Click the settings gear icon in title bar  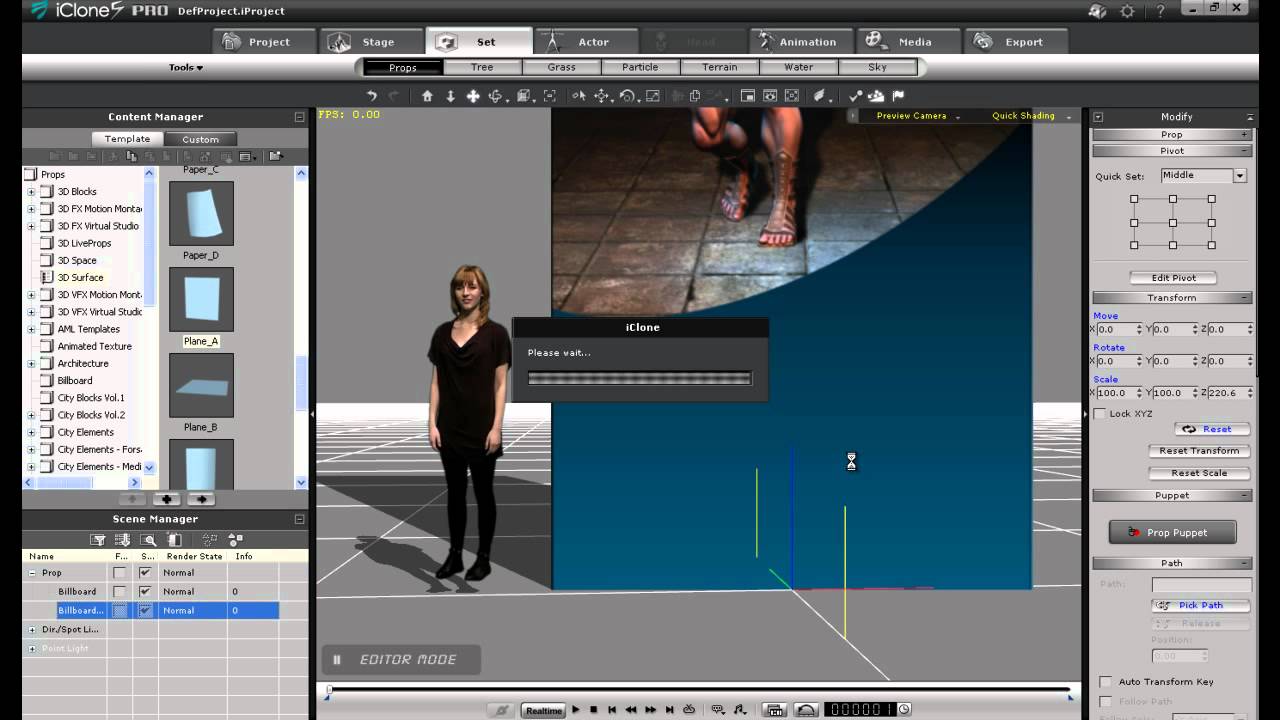(x=1127, y=11)
